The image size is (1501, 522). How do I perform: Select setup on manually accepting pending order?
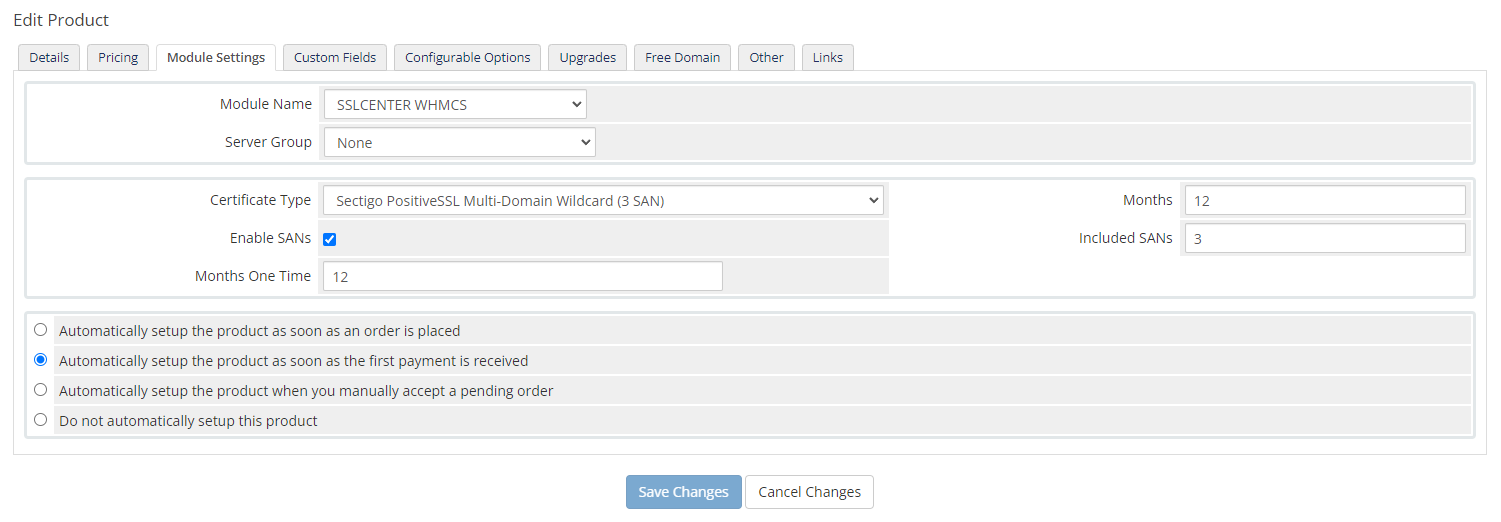pos(40,389)
